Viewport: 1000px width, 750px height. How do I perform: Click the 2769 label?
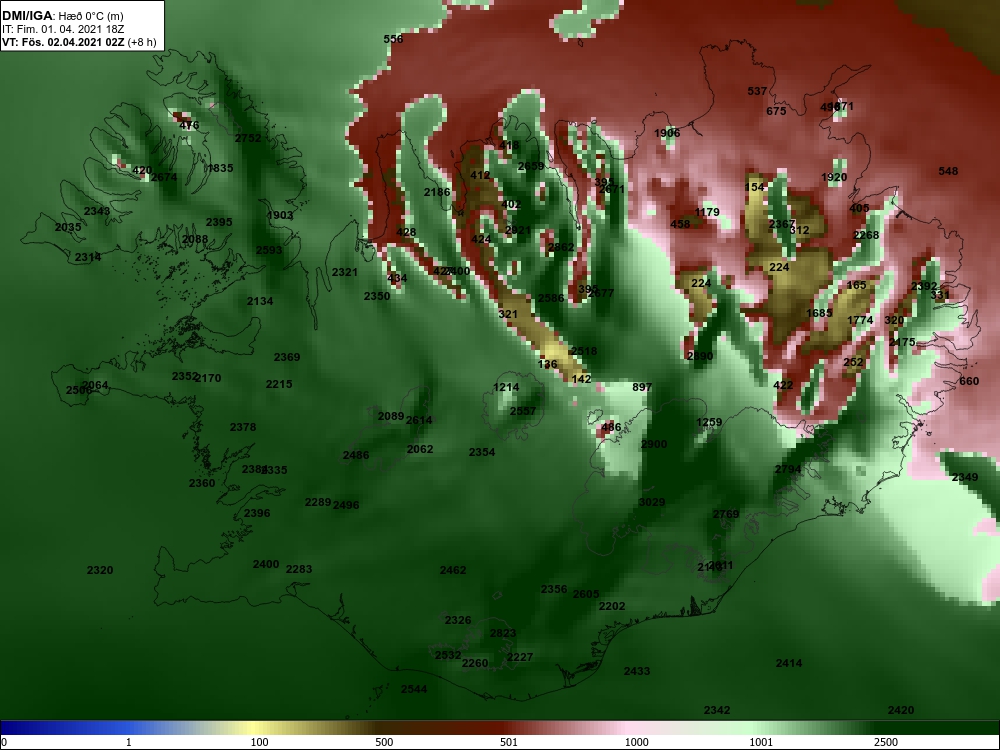[x=726, y=515]
